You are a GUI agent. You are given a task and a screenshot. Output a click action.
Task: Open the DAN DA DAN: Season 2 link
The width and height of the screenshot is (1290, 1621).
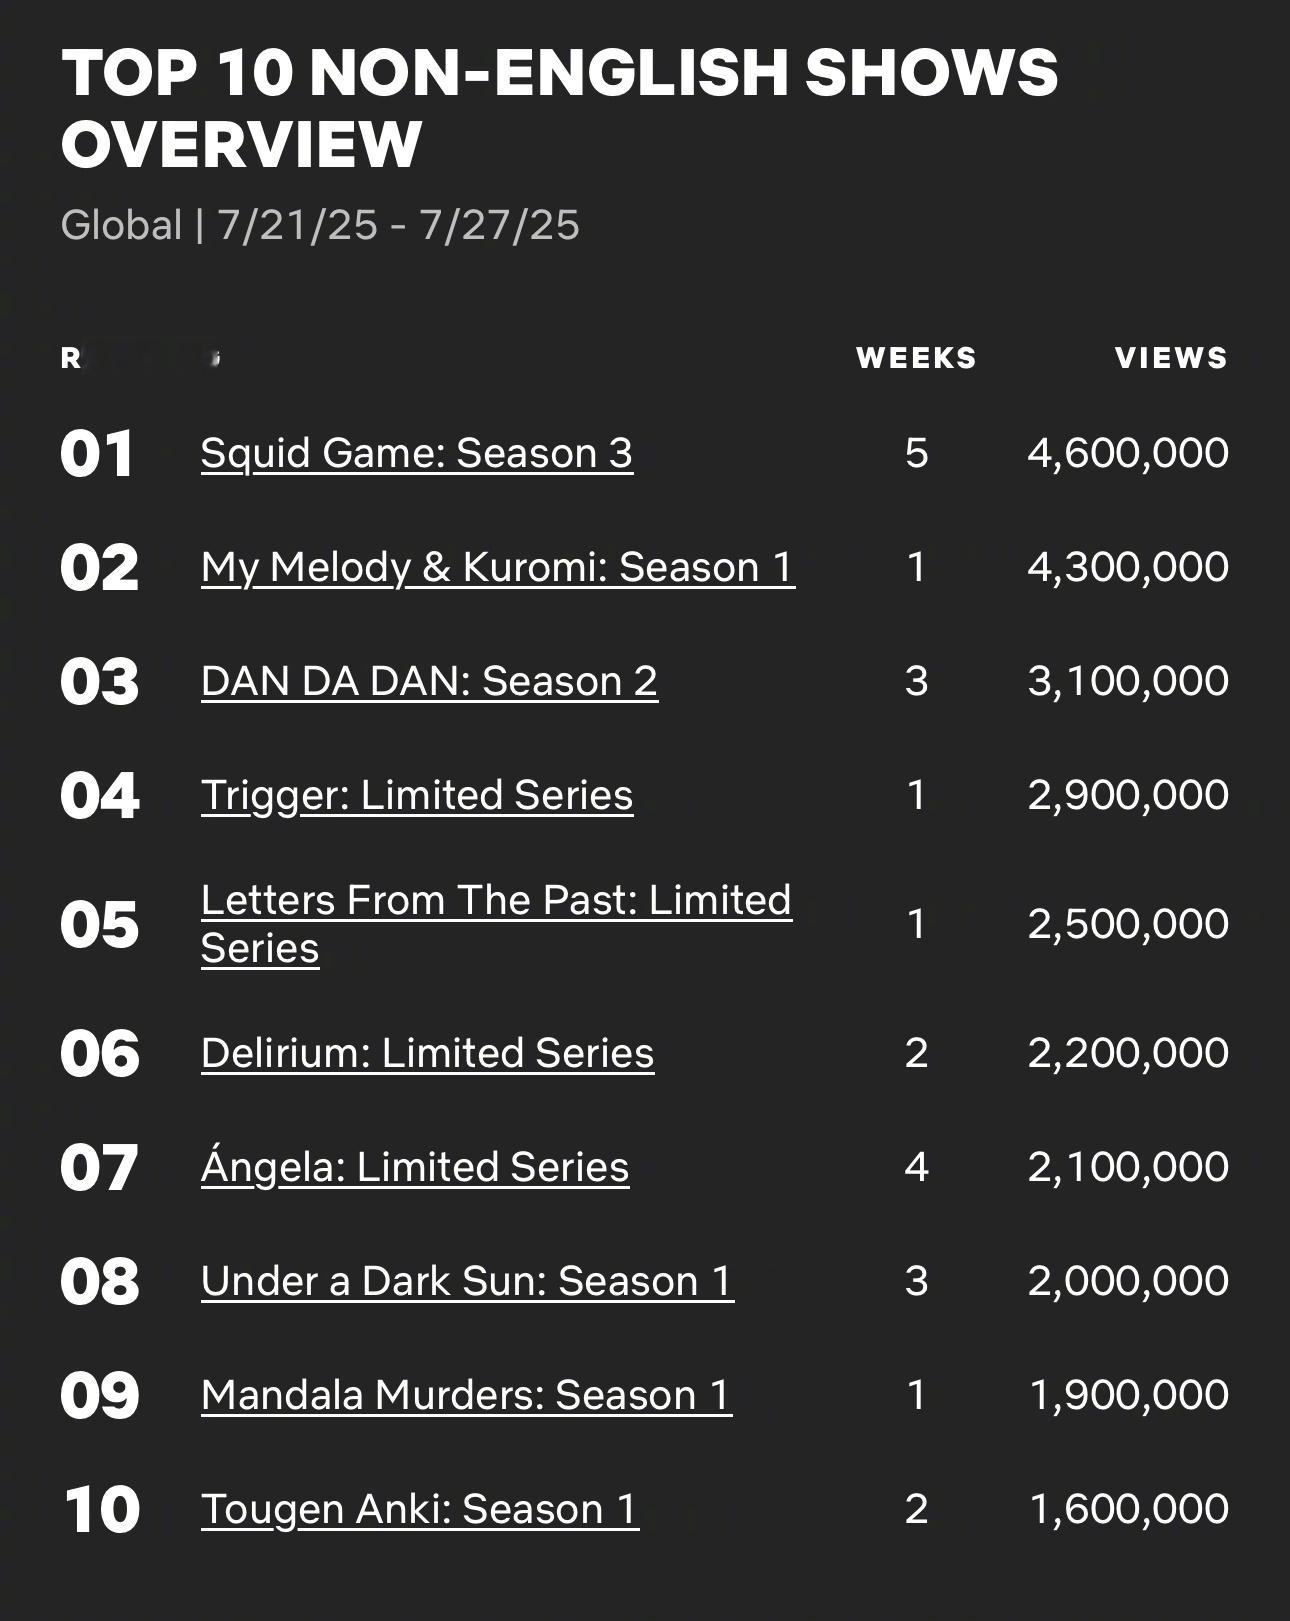429,681
